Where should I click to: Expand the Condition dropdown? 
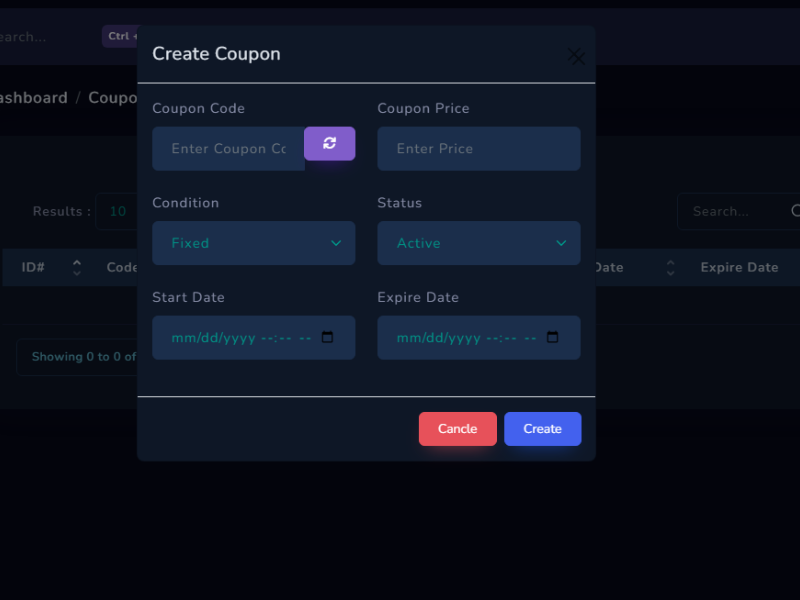(253, 243)
